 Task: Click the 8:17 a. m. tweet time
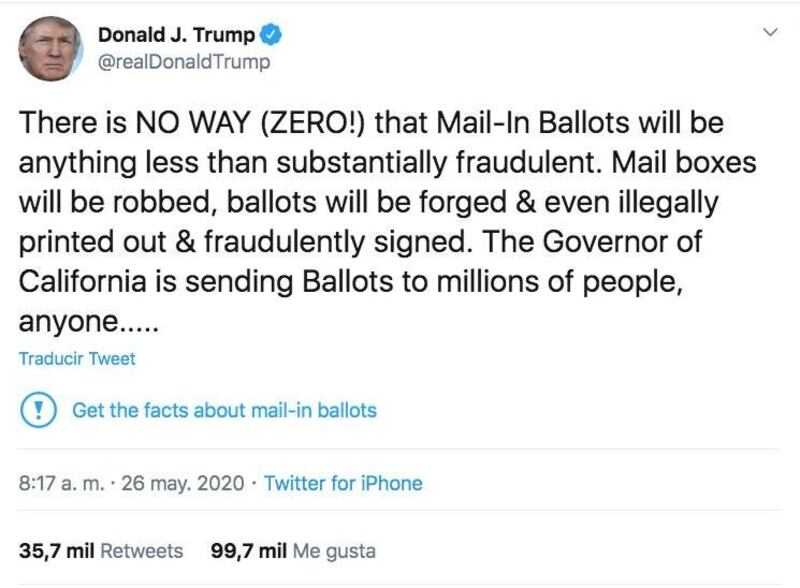point(62,484)
